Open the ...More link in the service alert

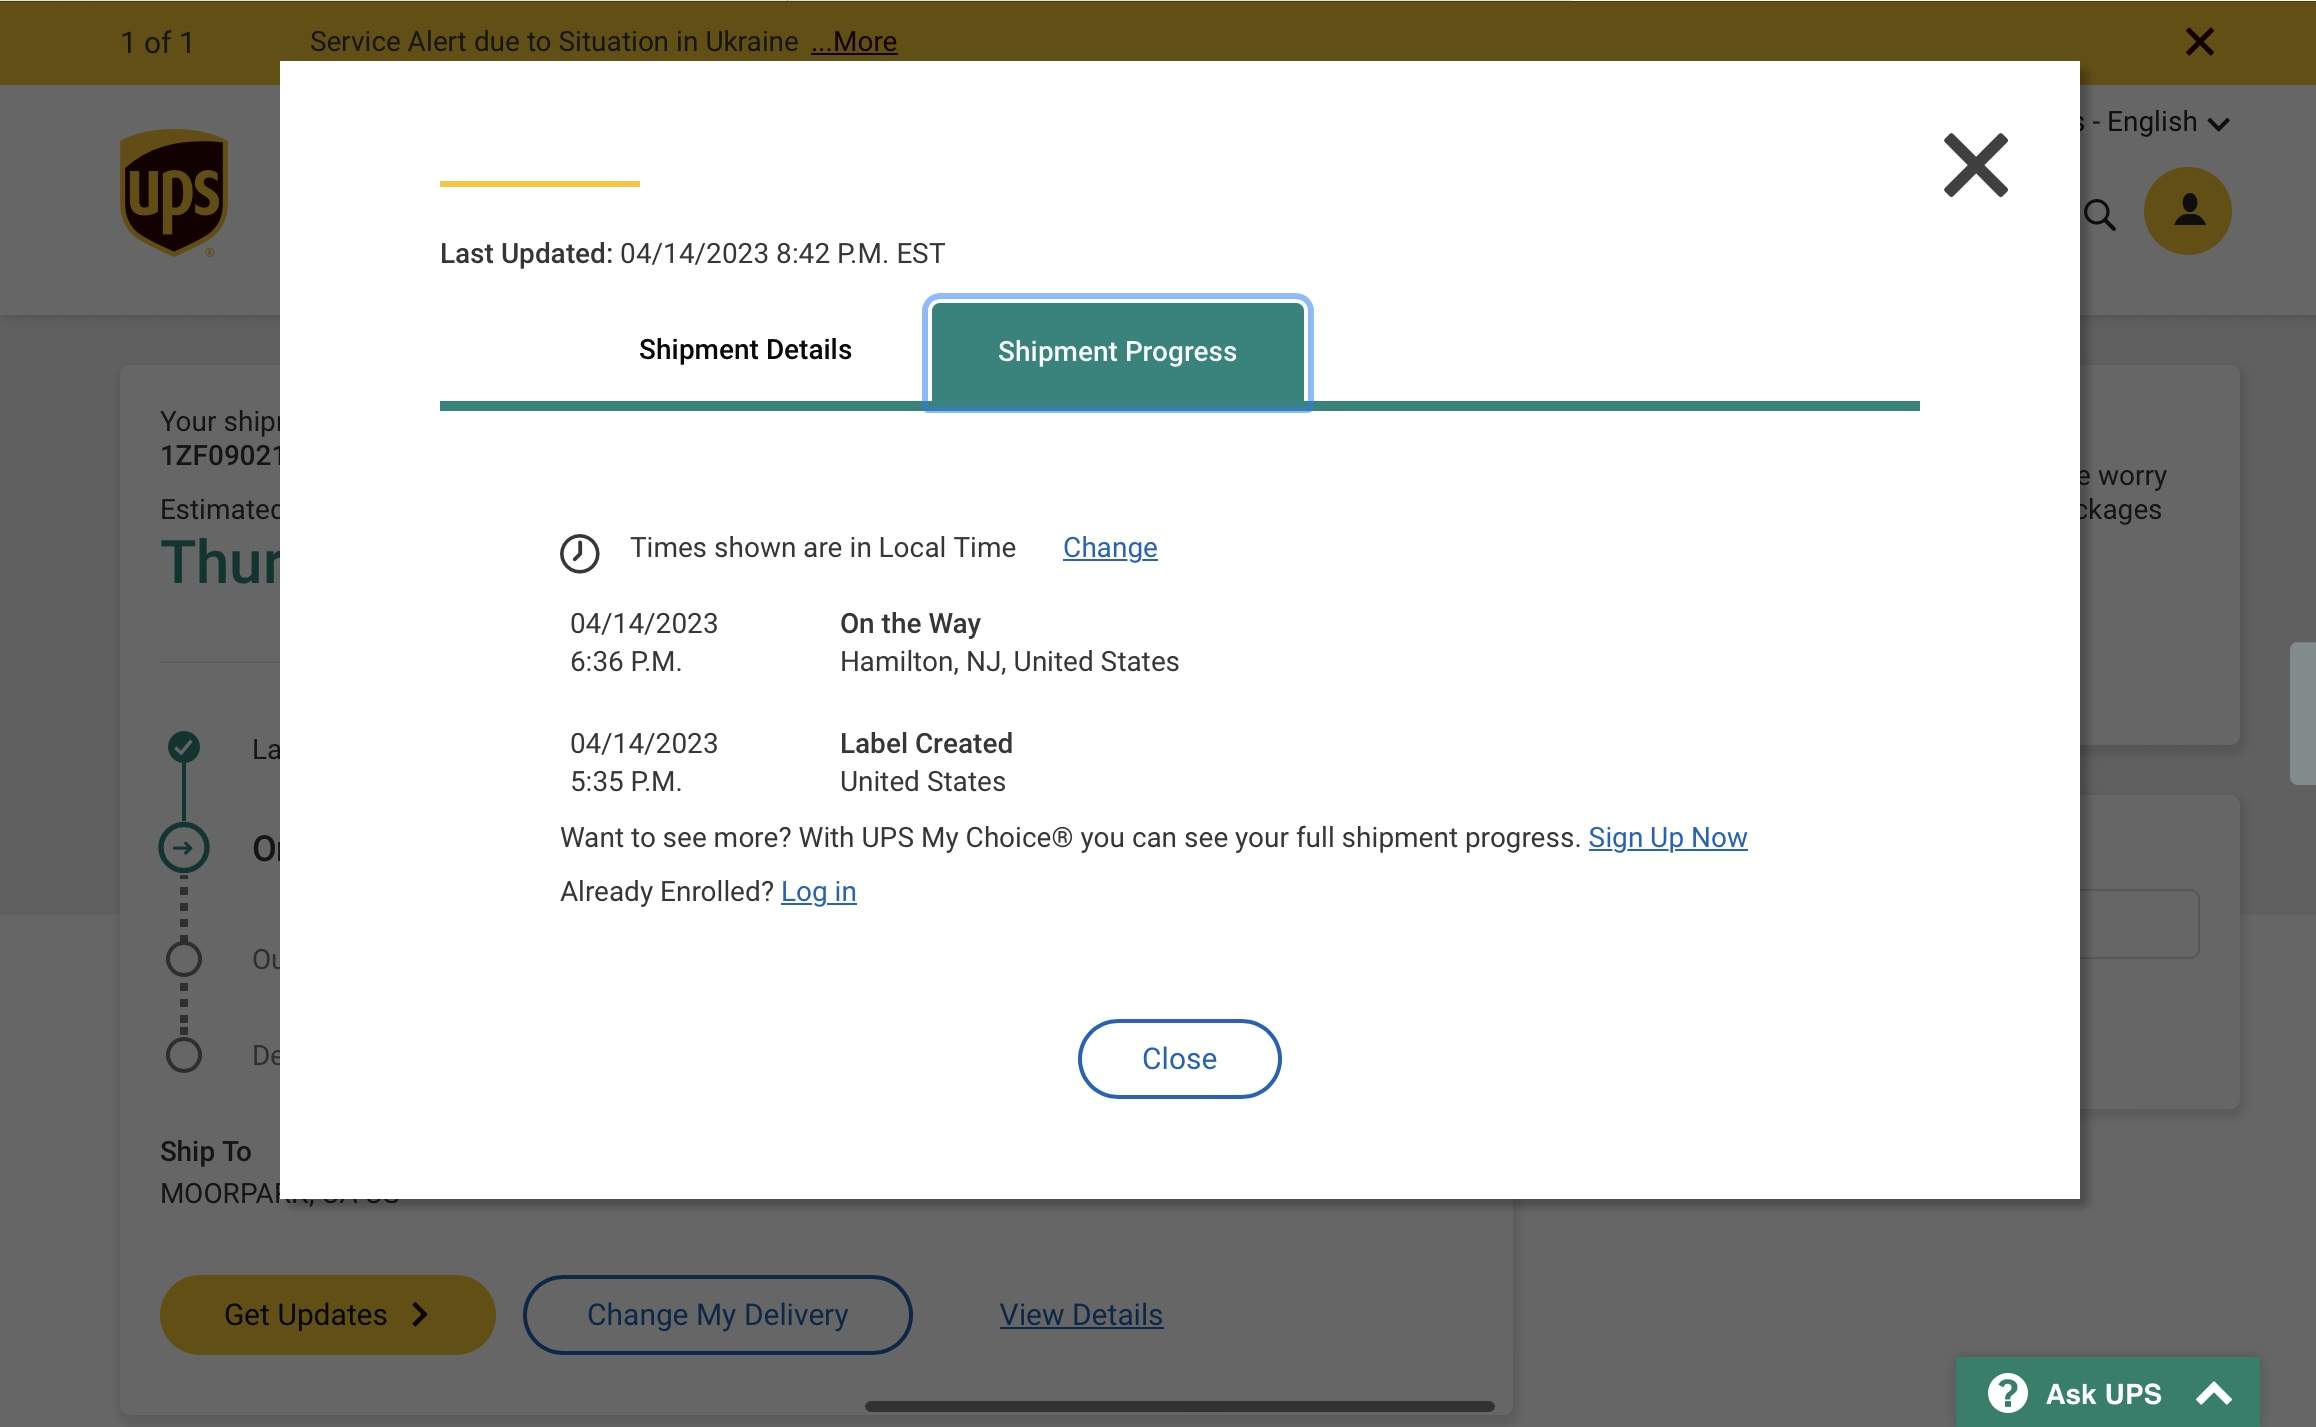click(x=854, y=42)
